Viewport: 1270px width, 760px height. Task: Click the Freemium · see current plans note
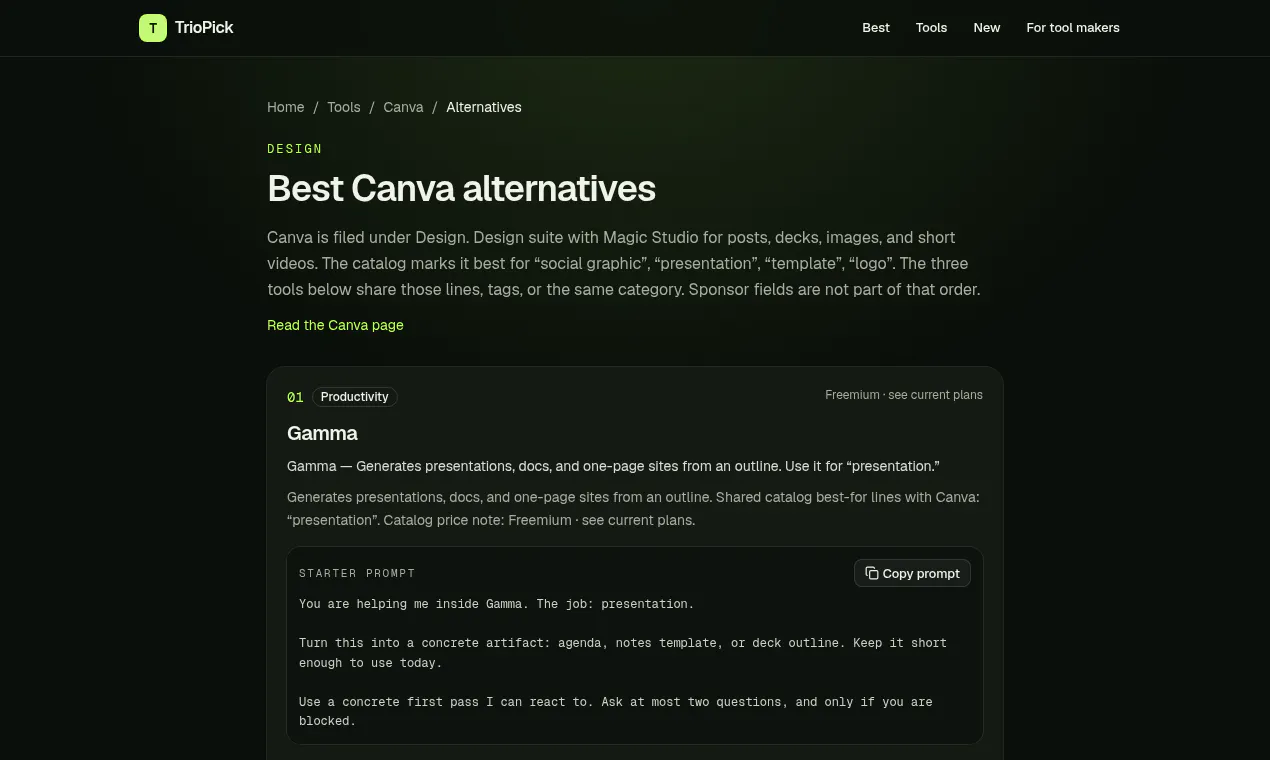coord(904,395)
